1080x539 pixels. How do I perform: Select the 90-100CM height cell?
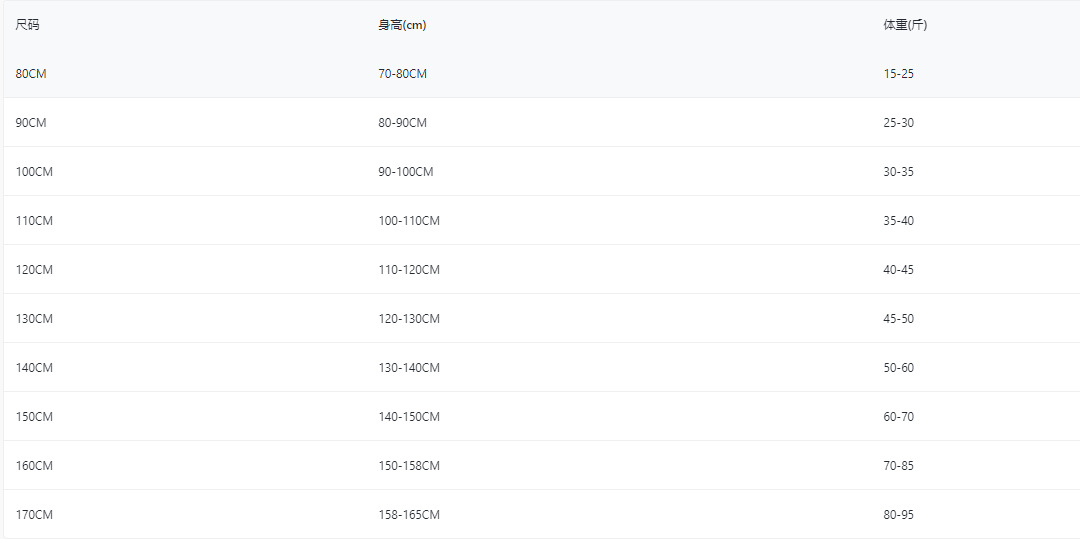click(x=405, y=172)
